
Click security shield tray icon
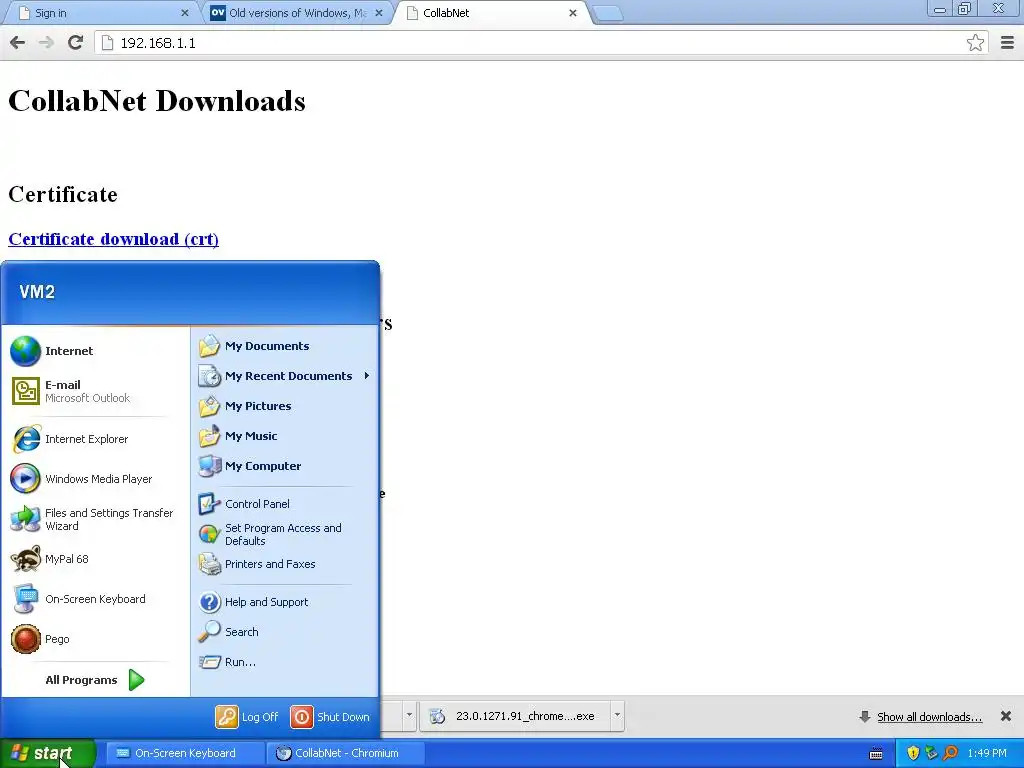[913, 754]
